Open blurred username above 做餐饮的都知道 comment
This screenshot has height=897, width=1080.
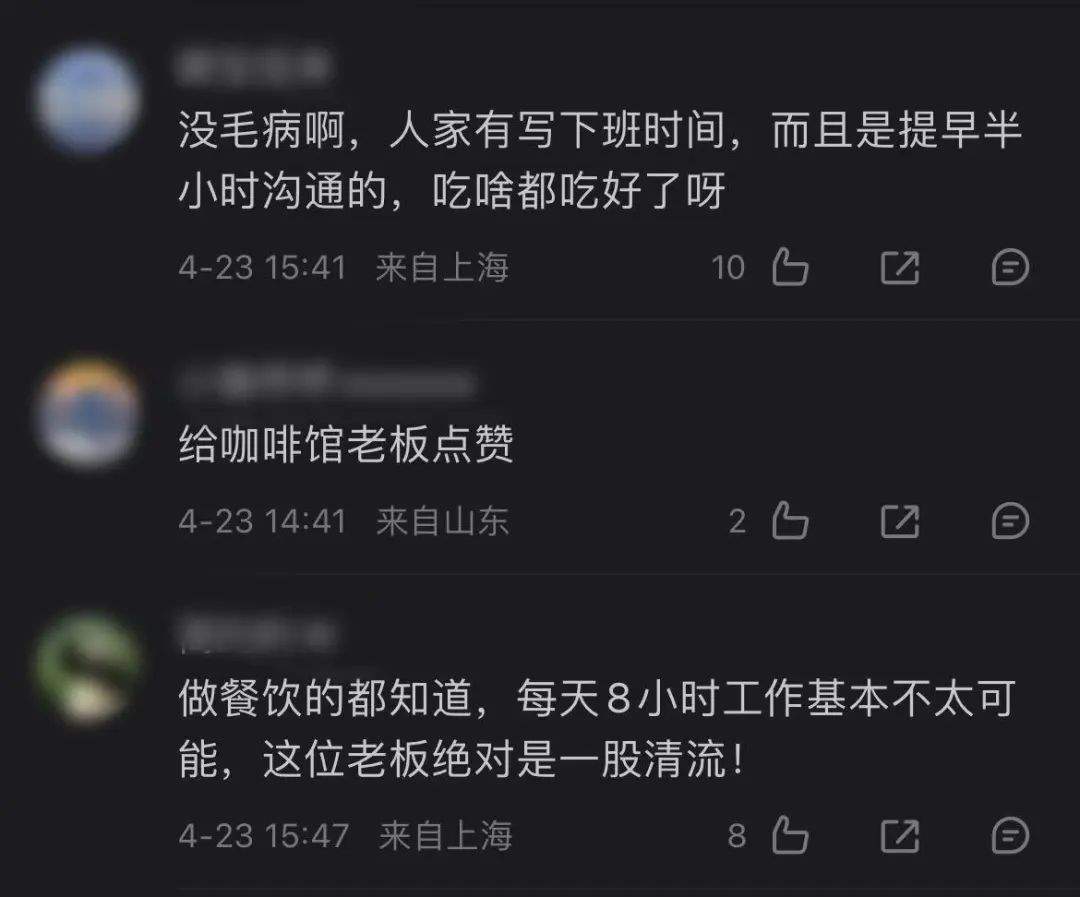point(259,634)
